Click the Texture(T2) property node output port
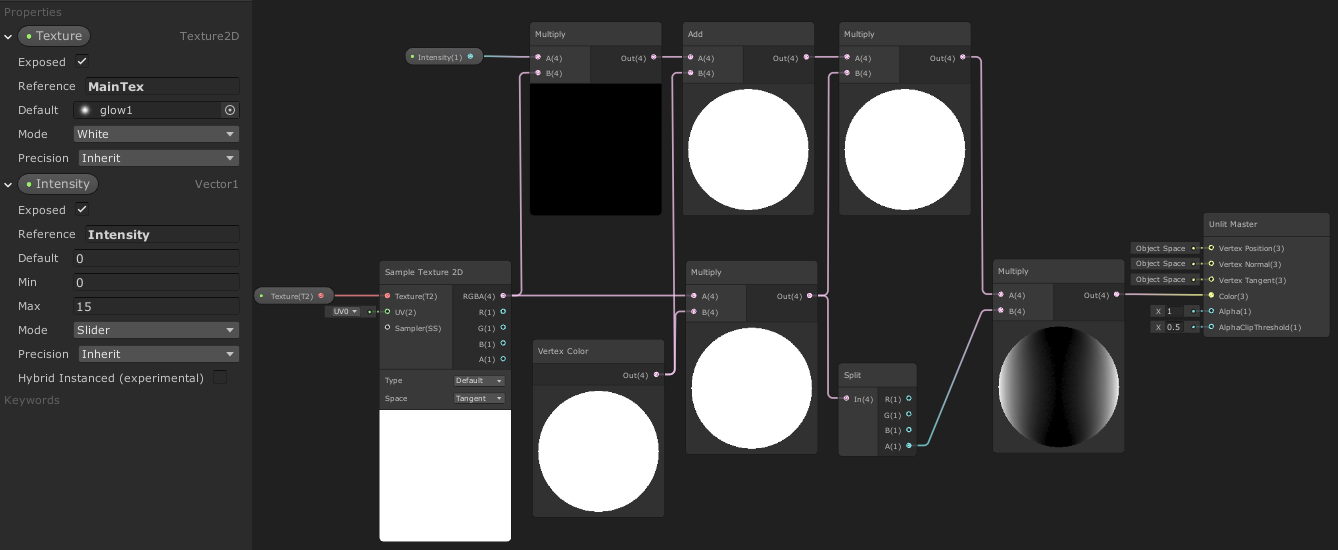This screenshot has width=1338, height=550. [x=321, y=296]
